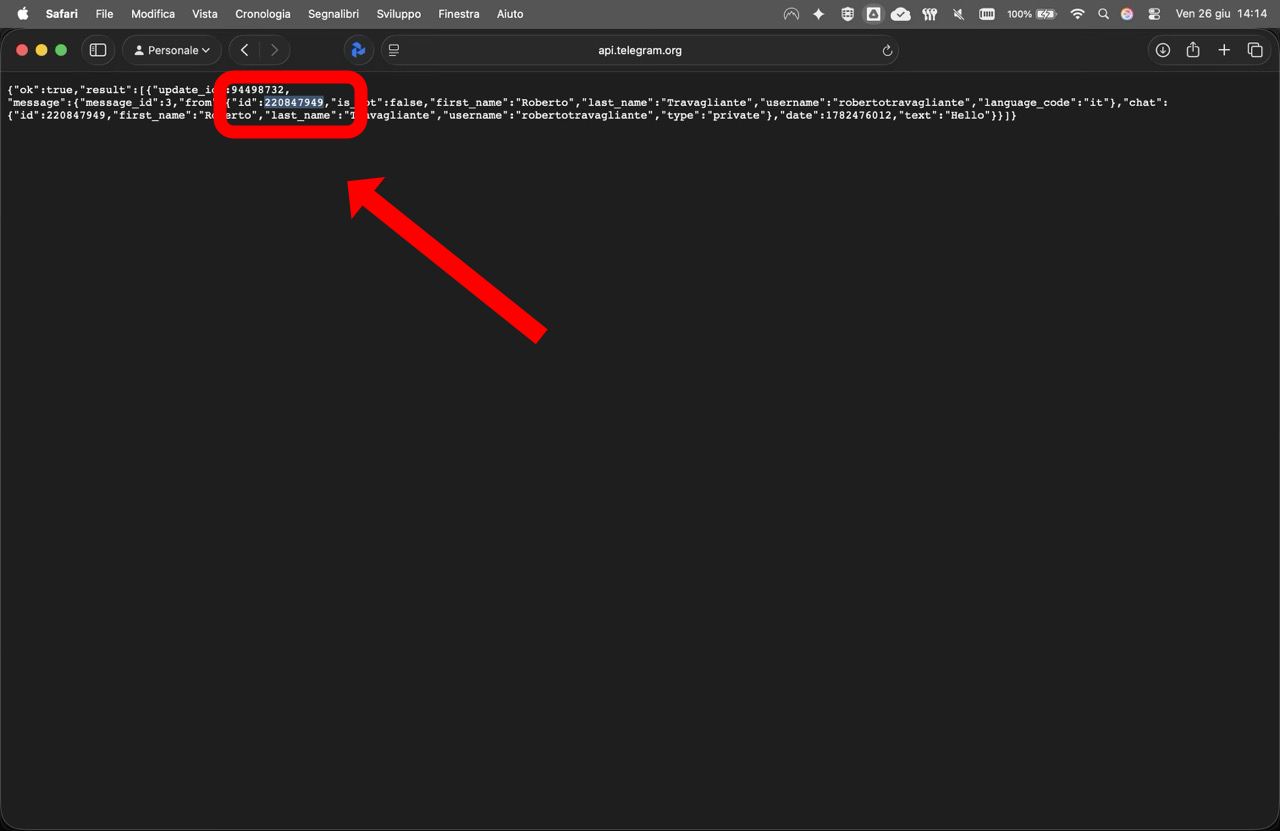This screenshot has height=831, width=1280.
Task: Close the Safari window
Action: pos(21,50)
